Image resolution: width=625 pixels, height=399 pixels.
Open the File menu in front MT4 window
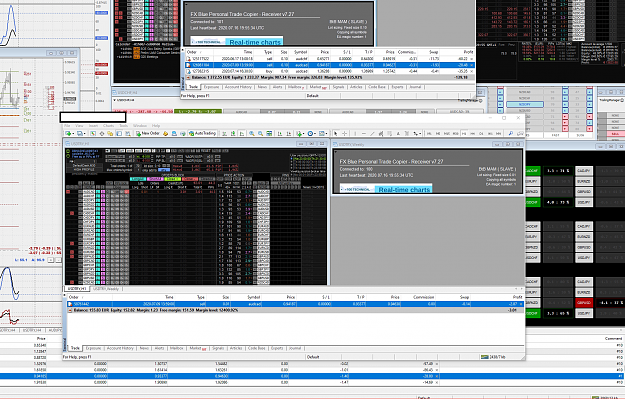click(67, 126)
